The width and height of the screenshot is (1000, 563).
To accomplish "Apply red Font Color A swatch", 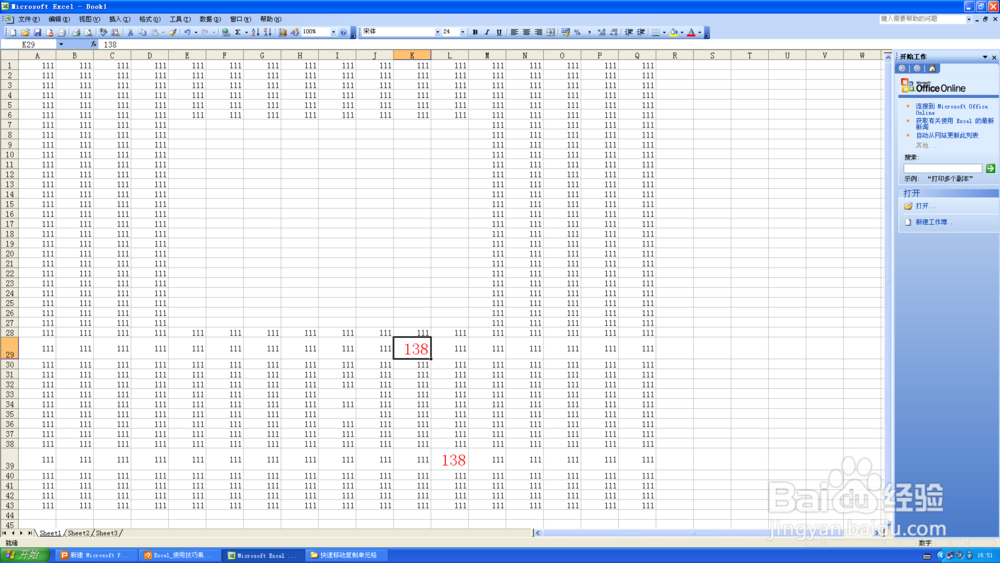I will pyautogui.click(x=691, y=32).
